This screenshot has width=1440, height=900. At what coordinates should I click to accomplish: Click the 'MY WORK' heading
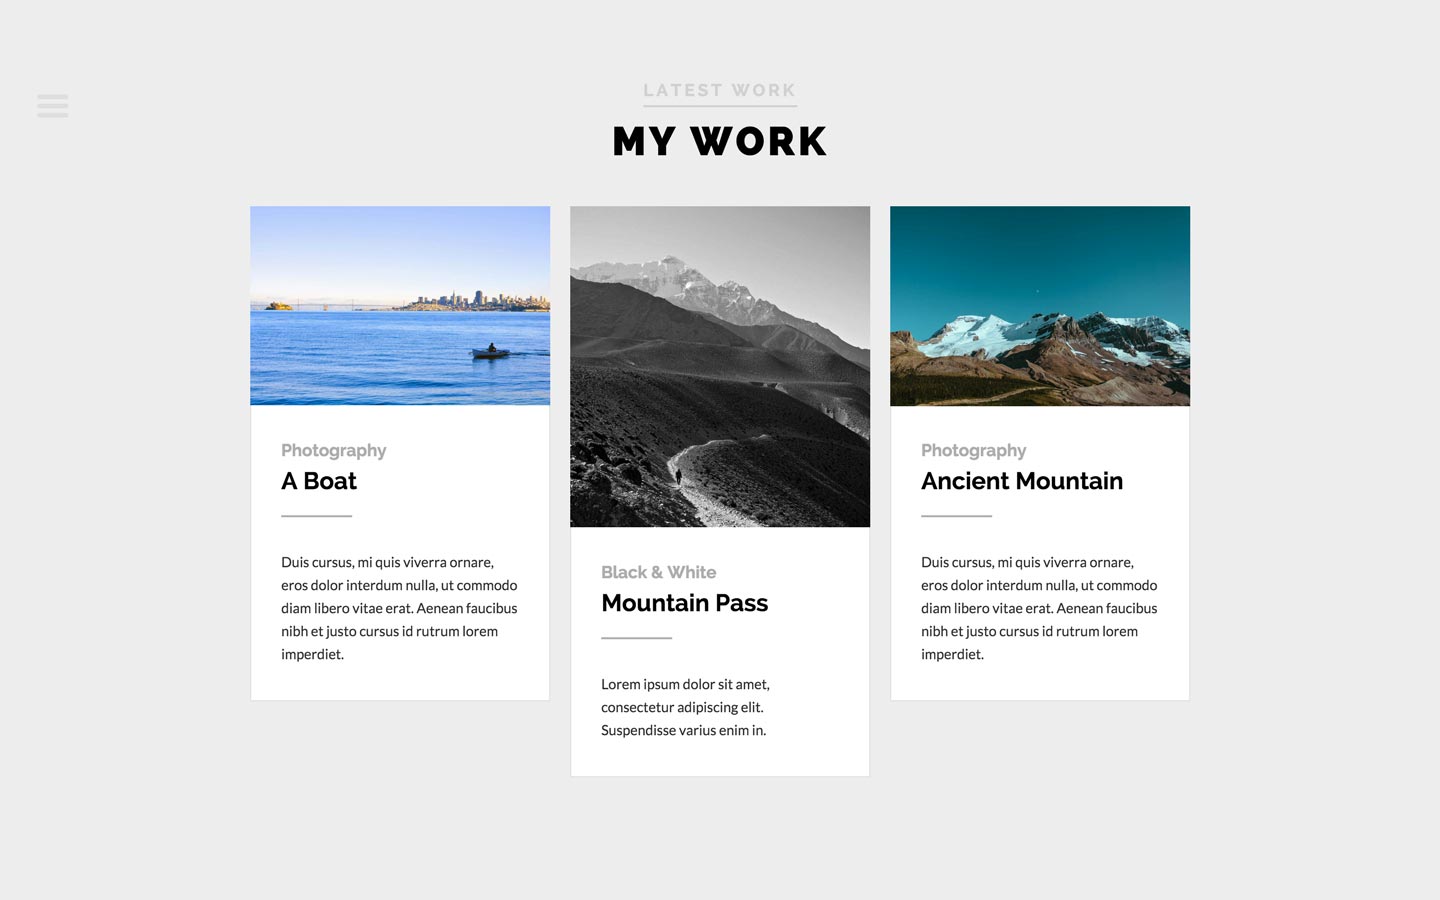[x=720, y=141]
